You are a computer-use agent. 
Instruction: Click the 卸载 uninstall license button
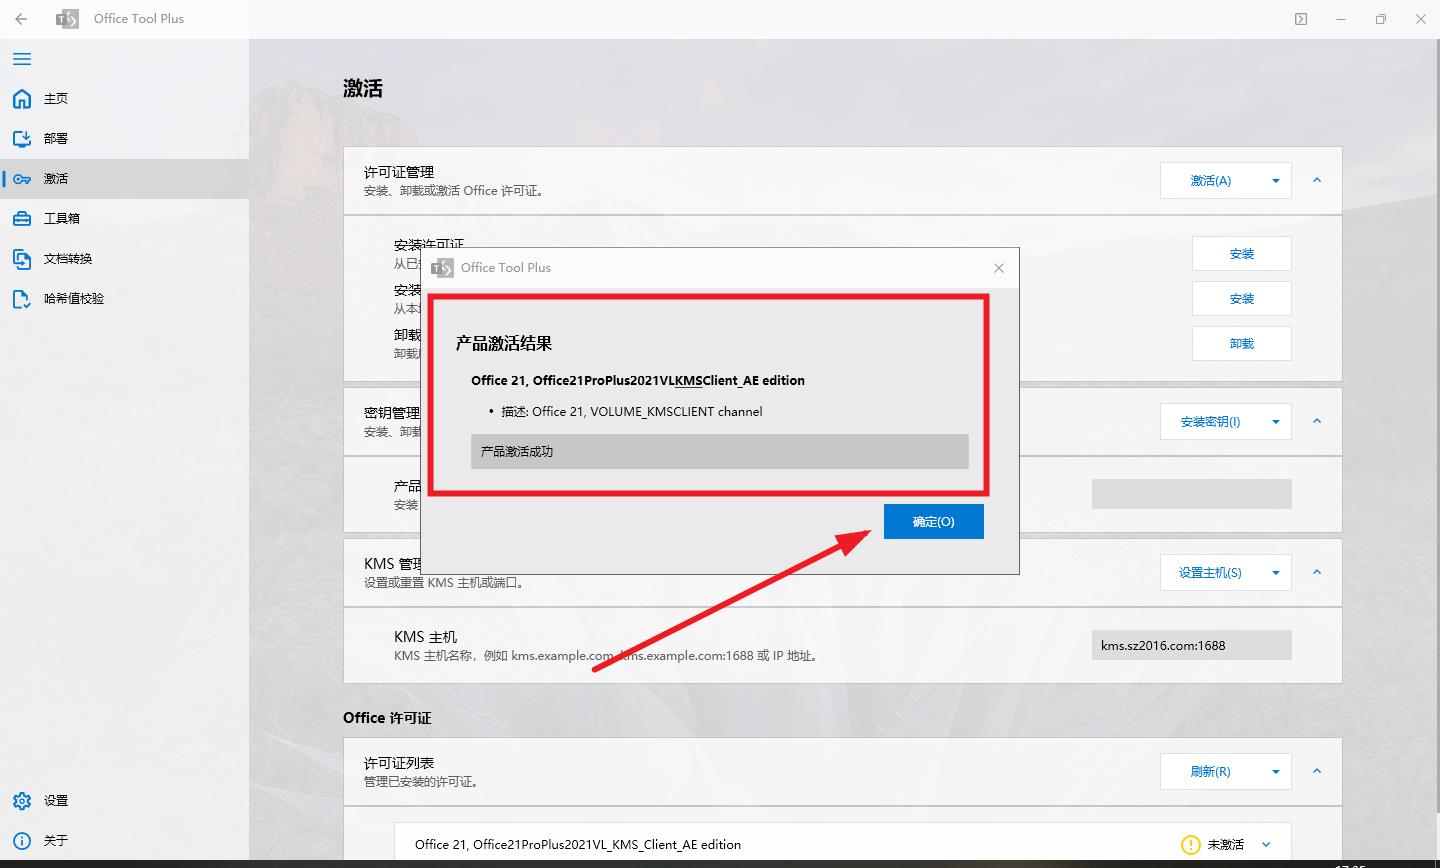click(1241, 343)
